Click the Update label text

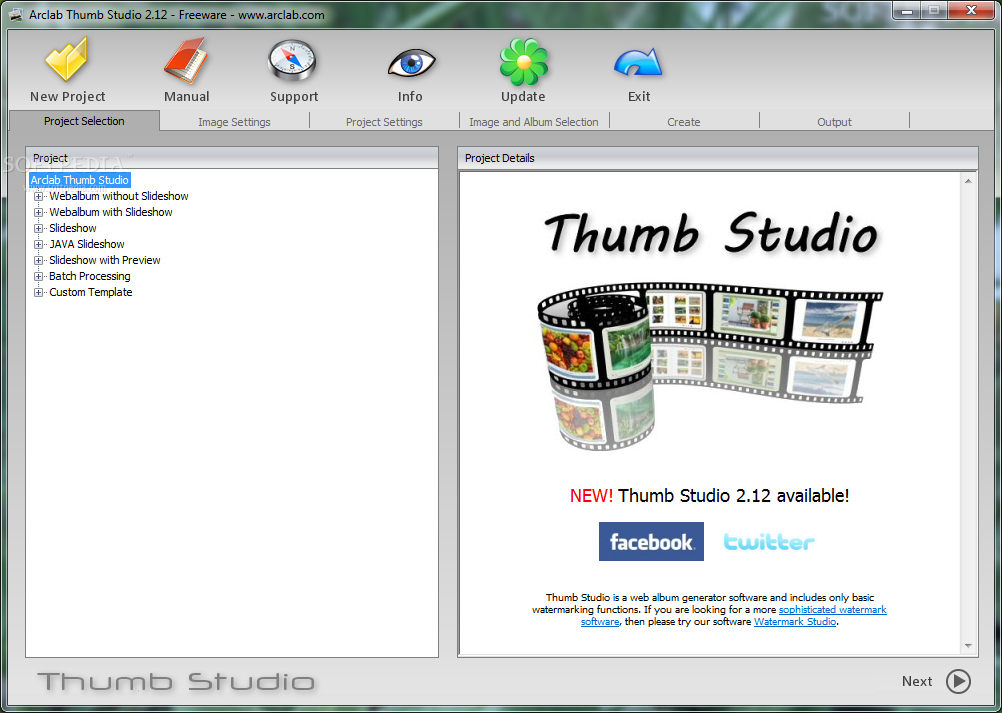point(523,96)
